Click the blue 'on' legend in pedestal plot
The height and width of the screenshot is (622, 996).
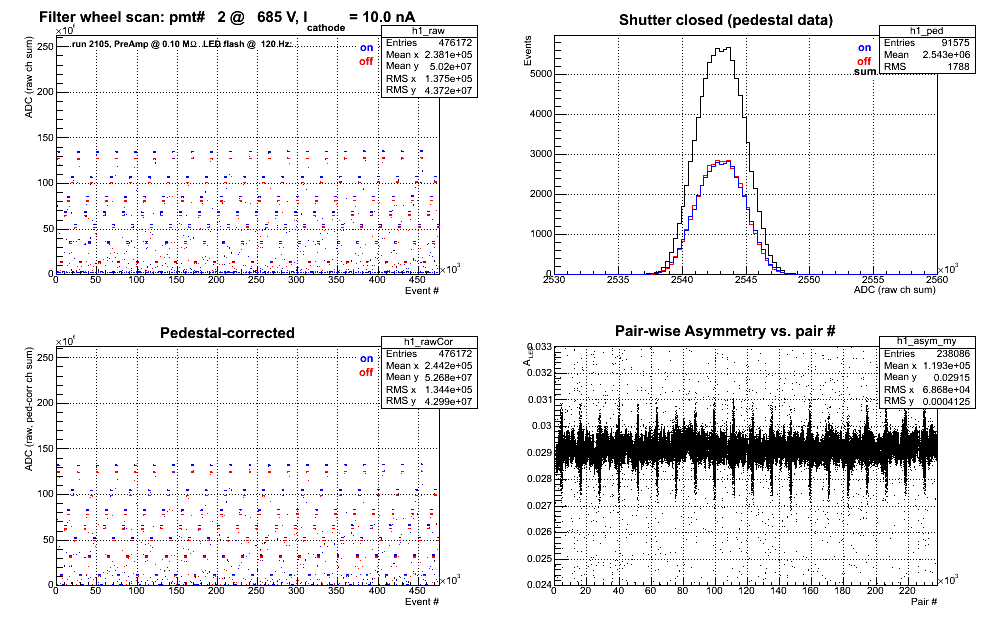865,48
